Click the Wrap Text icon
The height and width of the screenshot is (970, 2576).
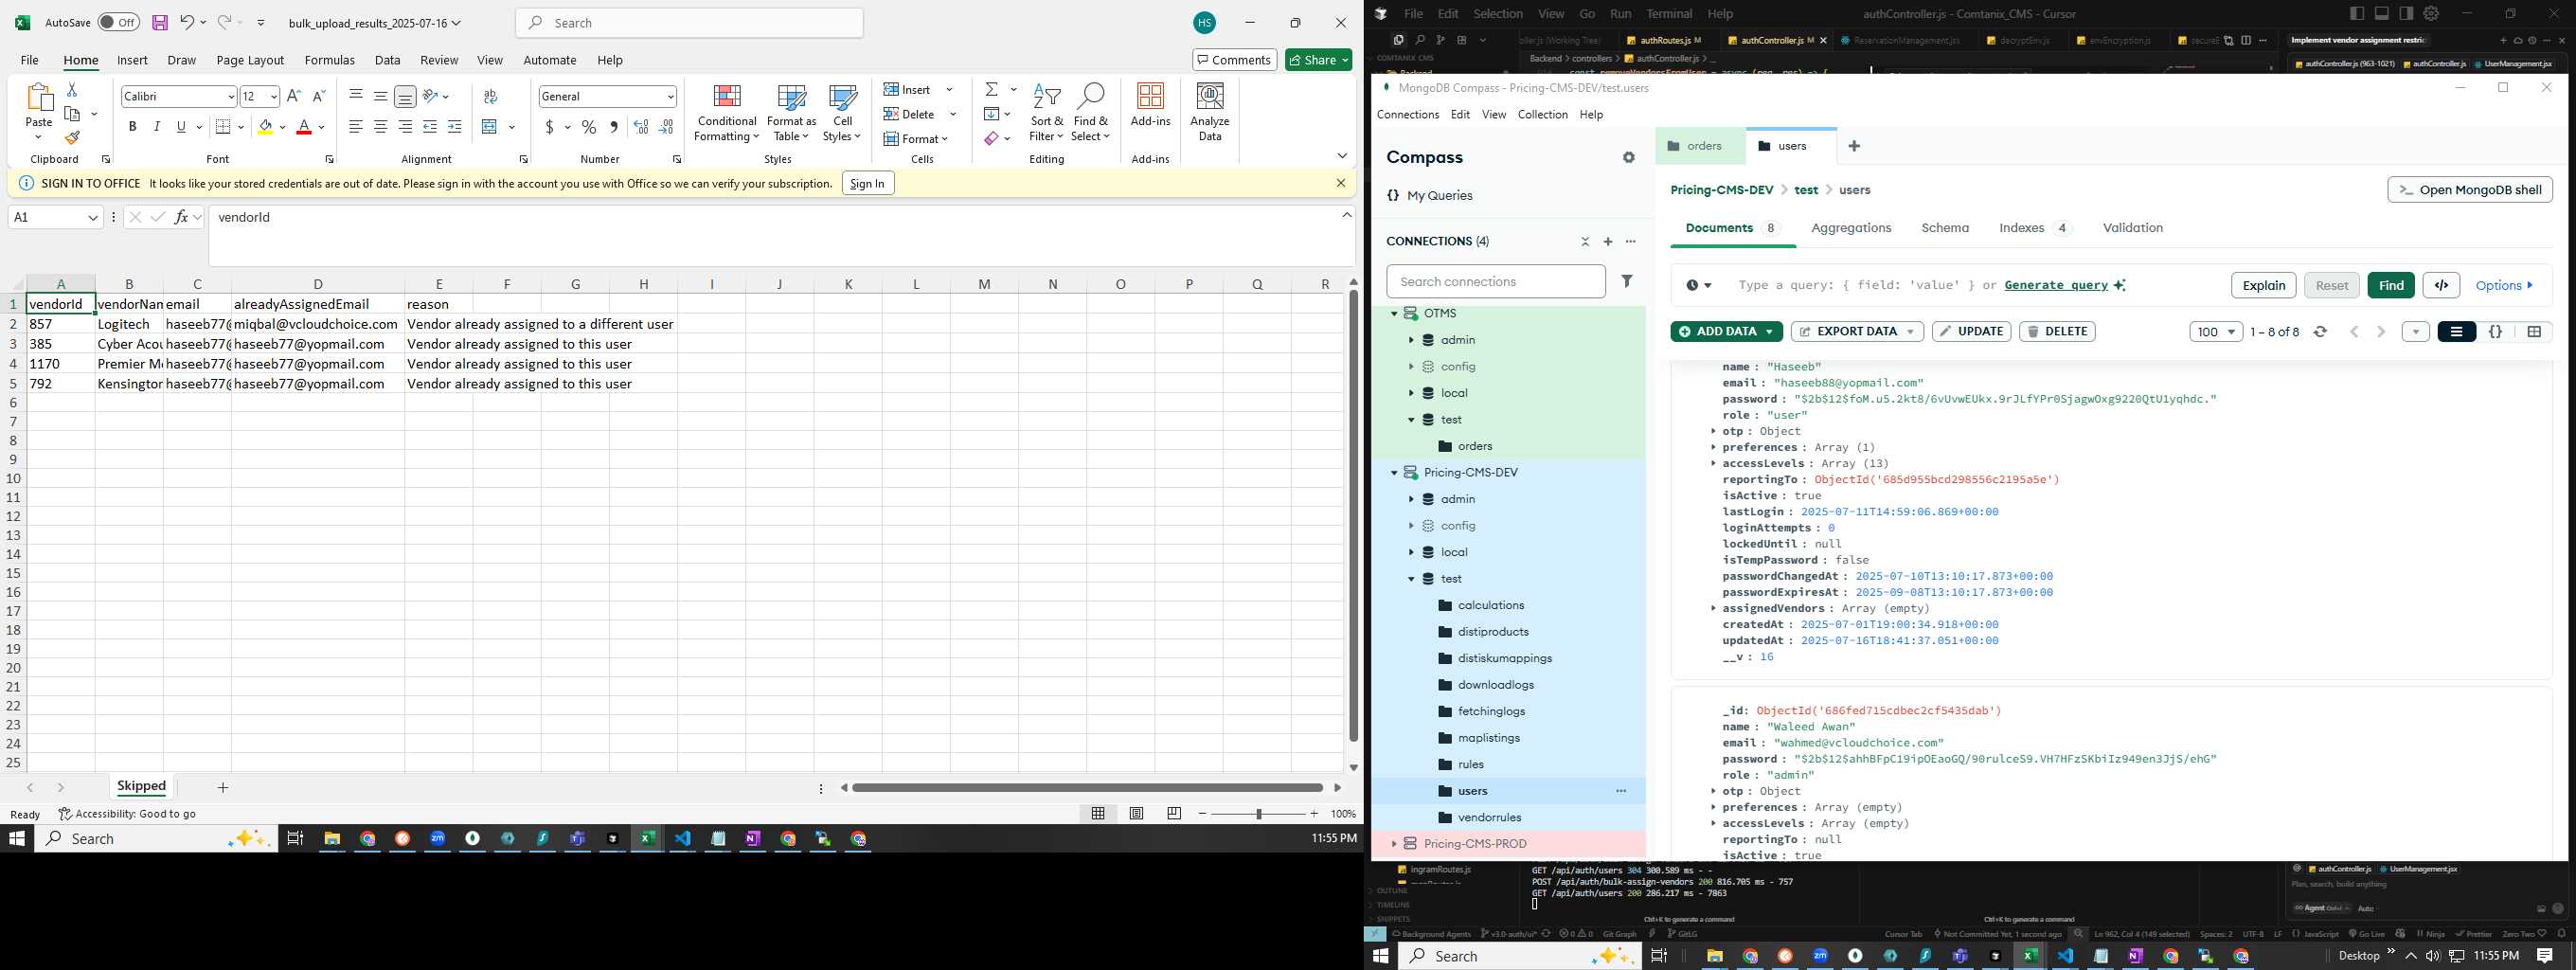click(490, 96)
